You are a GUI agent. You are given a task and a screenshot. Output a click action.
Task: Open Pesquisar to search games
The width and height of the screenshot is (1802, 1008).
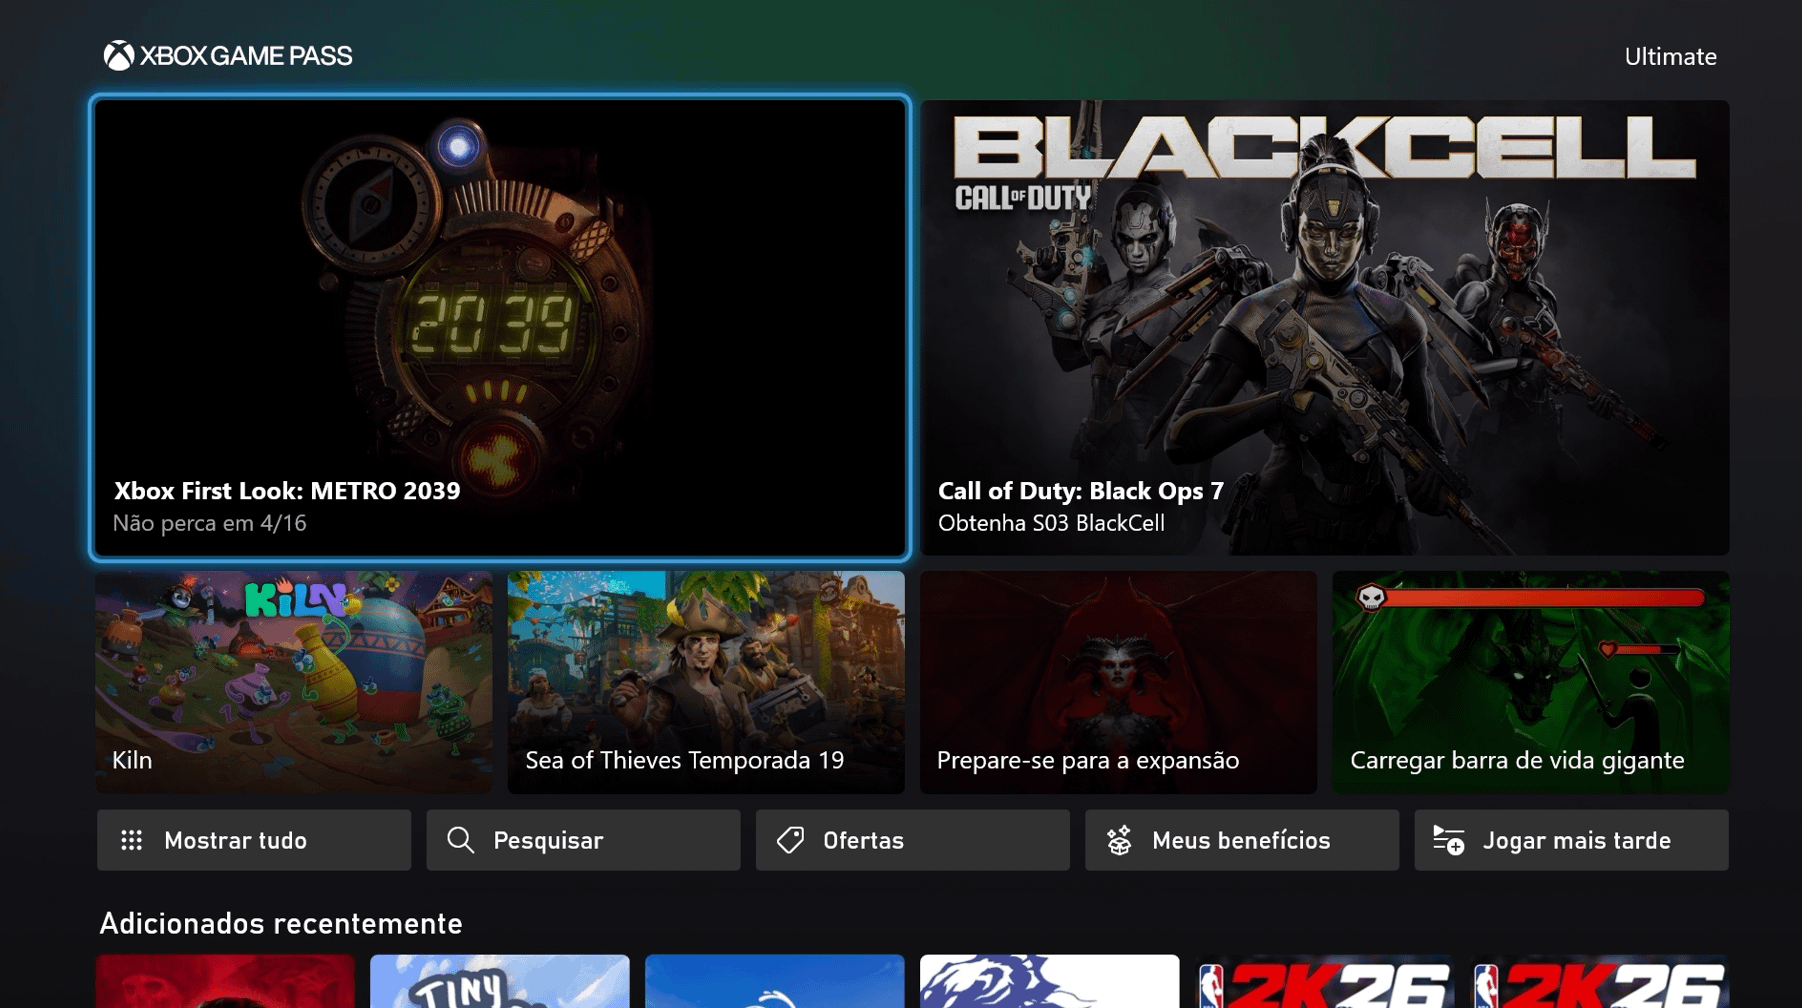pos(583,841)
